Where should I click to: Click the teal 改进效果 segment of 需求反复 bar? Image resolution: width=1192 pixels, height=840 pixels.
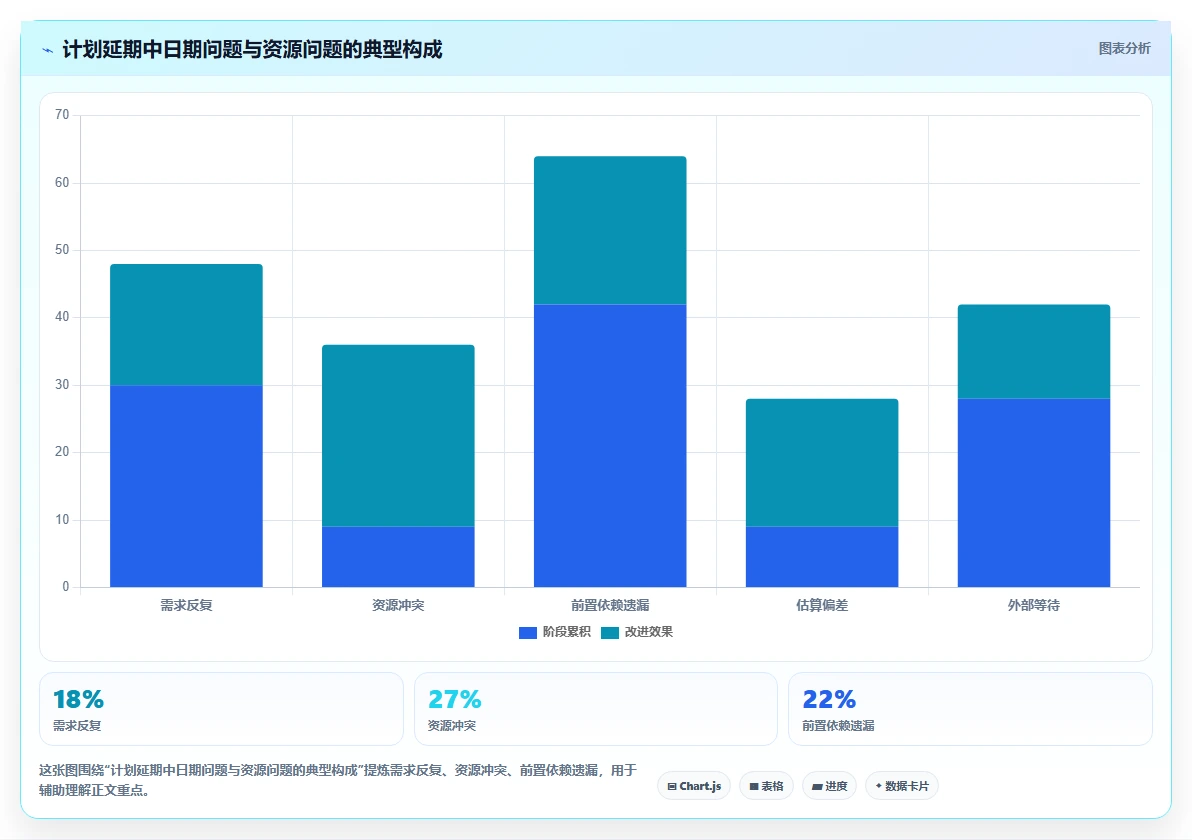[x=186, y=325]
